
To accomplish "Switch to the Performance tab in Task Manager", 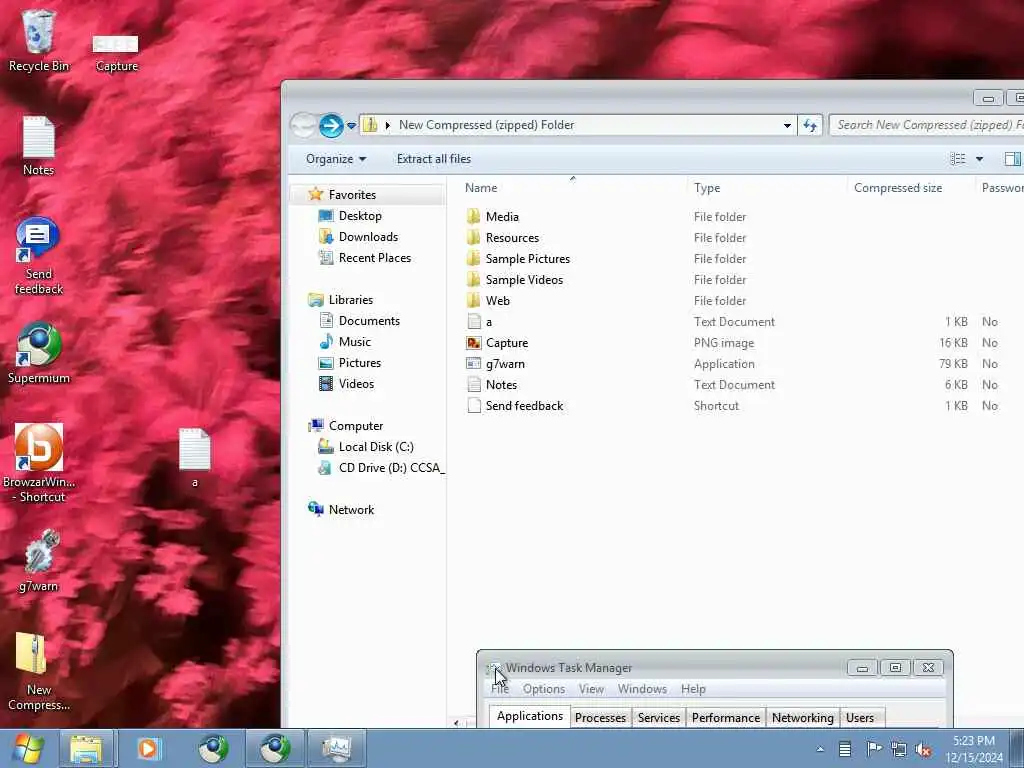I will 726,718.
